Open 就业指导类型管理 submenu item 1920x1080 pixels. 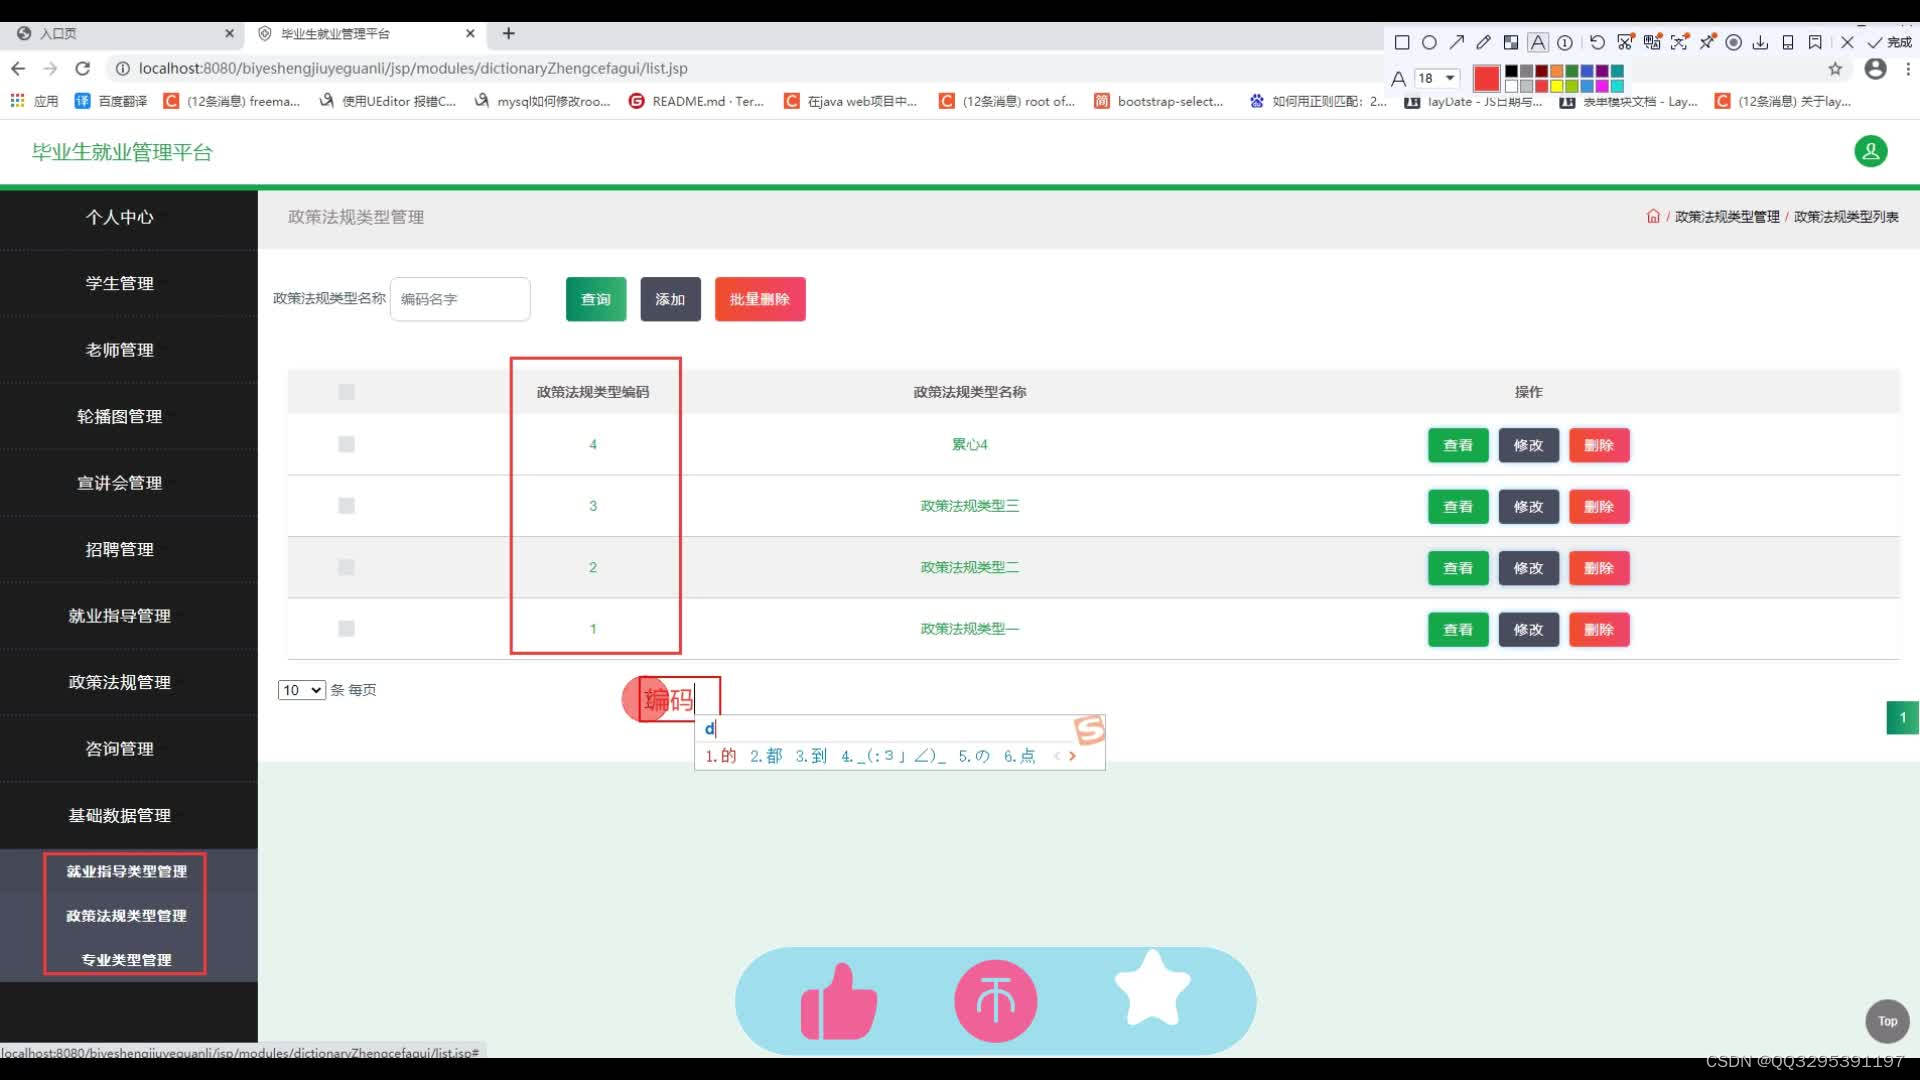coord(127,872)
